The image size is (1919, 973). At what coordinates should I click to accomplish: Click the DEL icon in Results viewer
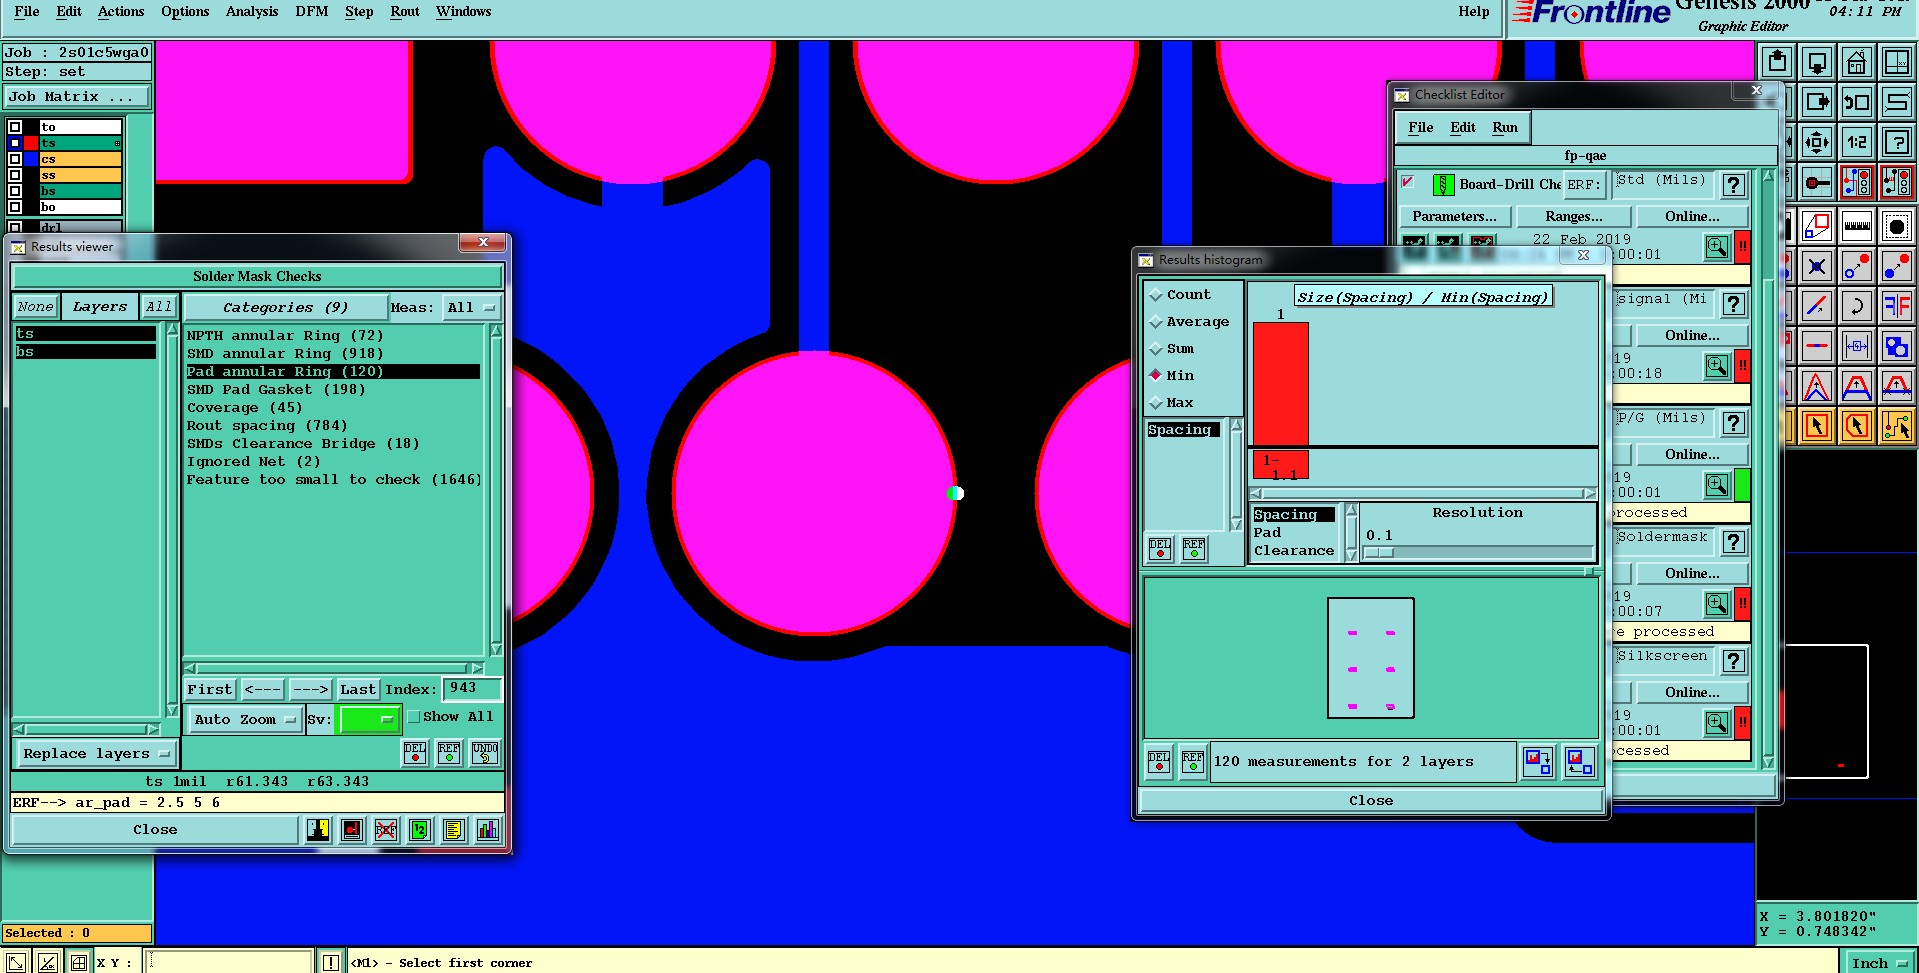coord(415,752)
